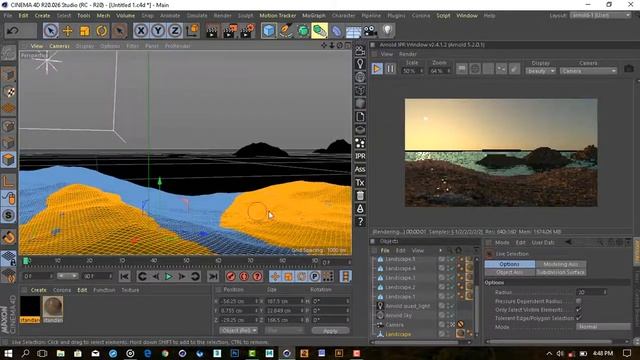The image size is (640, 360).
Task: Add a Cube primitive object
Action: click(x=269, y=31)
